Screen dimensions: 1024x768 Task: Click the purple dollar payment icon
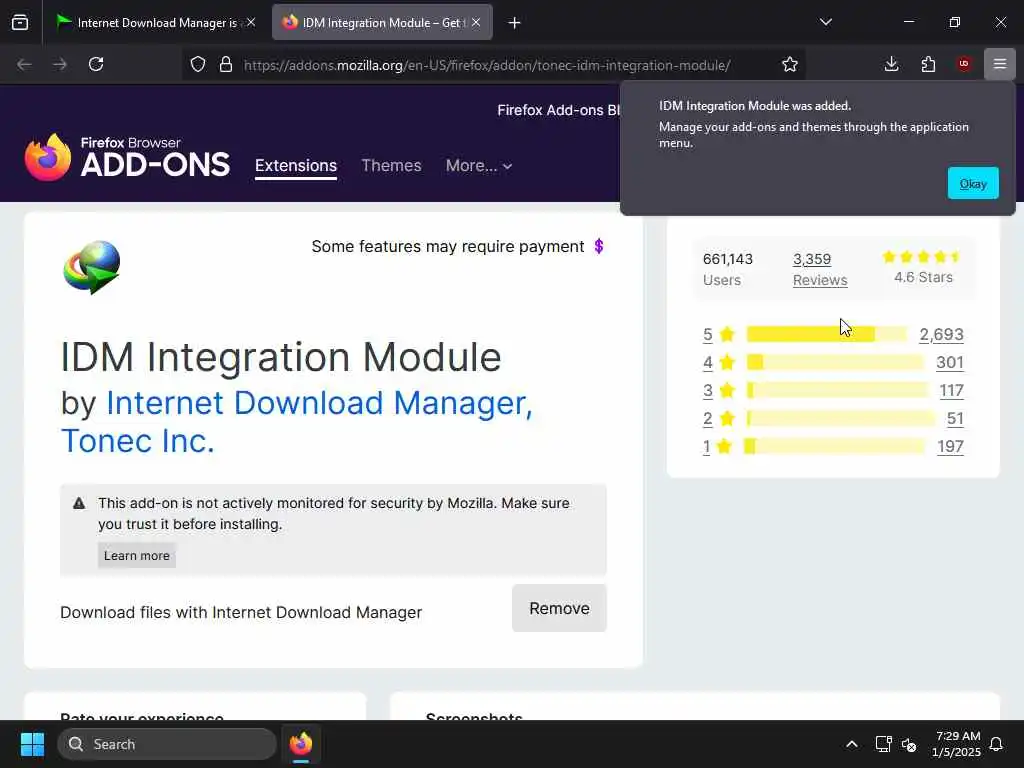599,246
